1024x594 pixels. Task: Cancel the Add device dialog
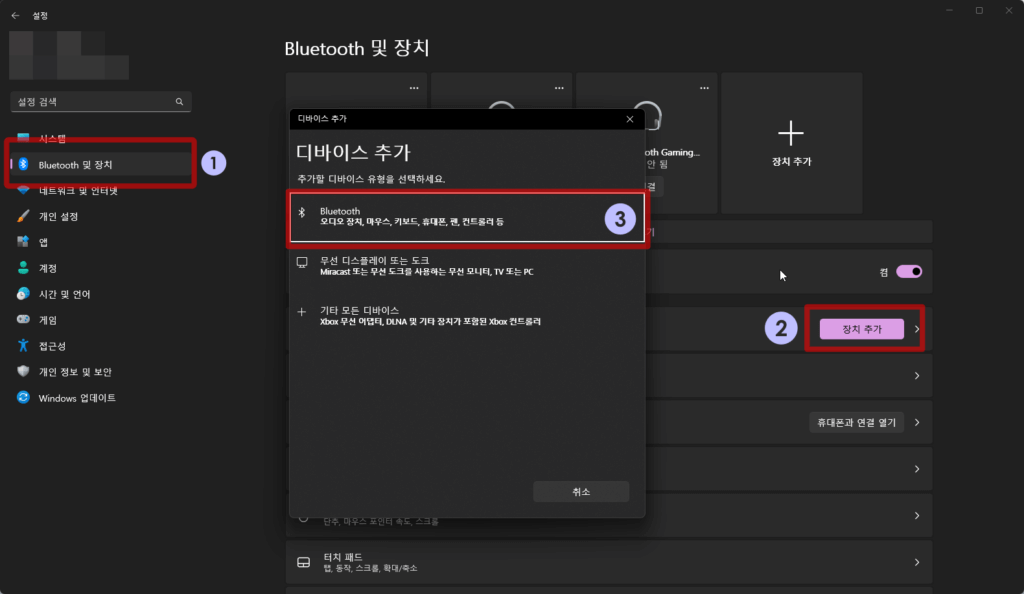581,490
